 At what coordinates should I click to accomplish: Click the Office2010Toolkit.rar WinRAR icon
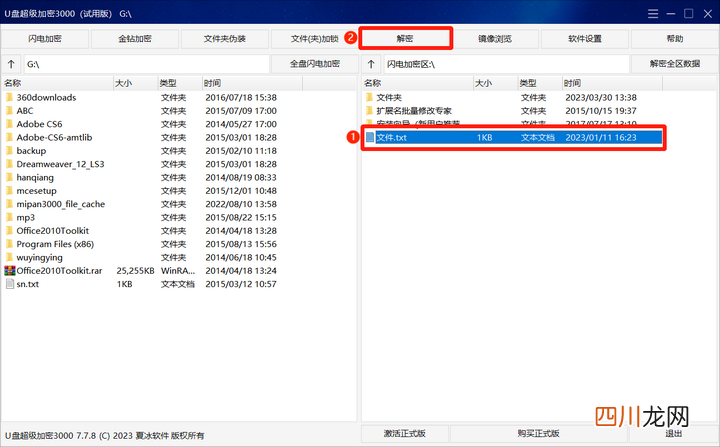(x=10, y=271)
